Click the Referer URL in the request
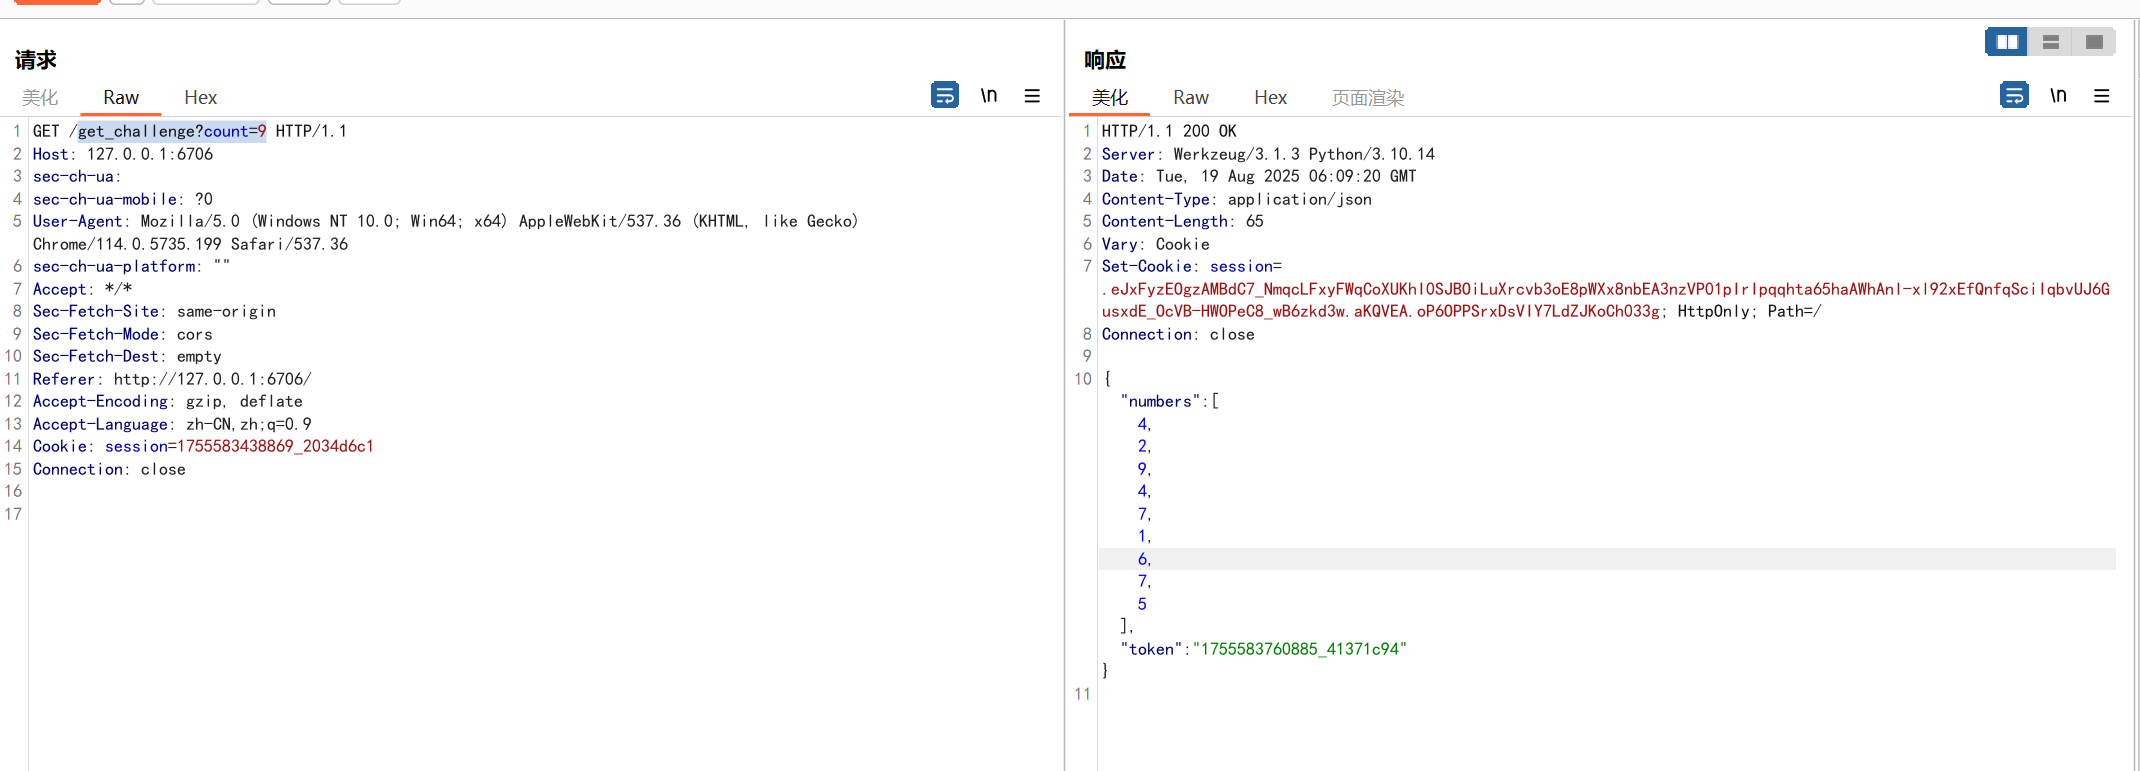The height and width of the screenshot is (771, 2140). coord(212,379)
